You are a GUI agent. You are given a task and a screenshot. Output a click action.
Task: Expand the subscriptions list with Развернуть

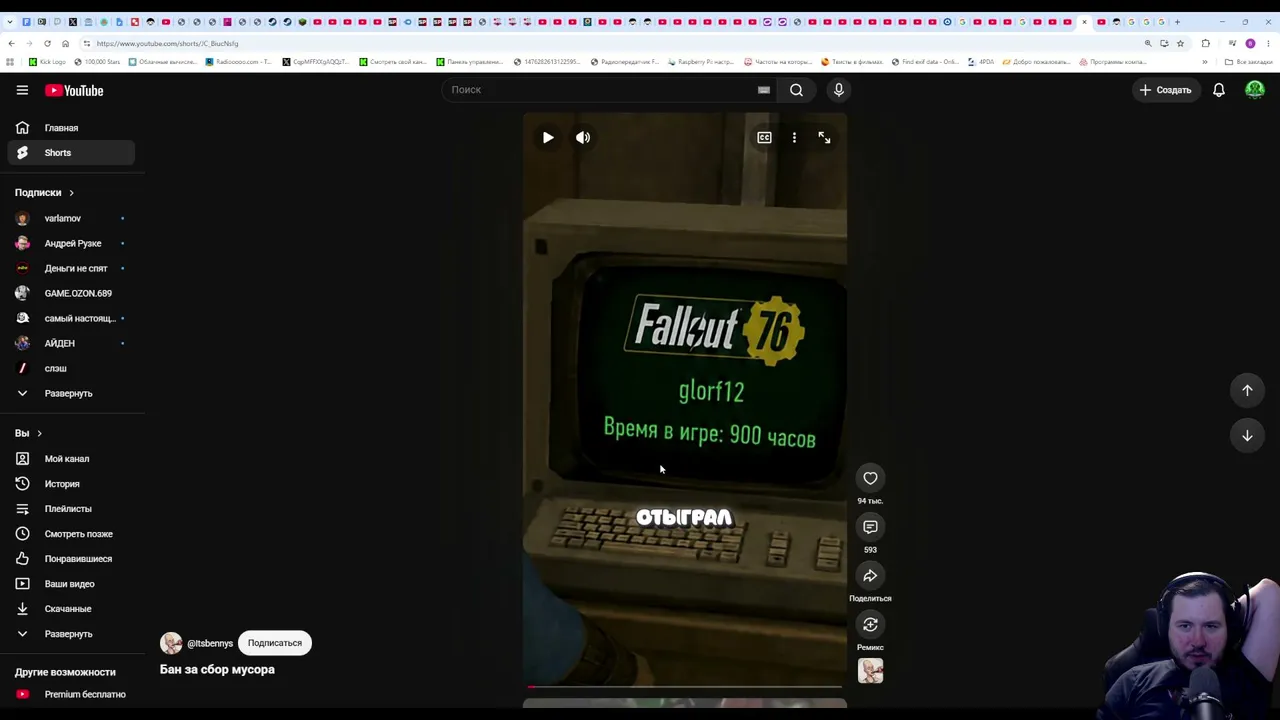tap(70, 393)
